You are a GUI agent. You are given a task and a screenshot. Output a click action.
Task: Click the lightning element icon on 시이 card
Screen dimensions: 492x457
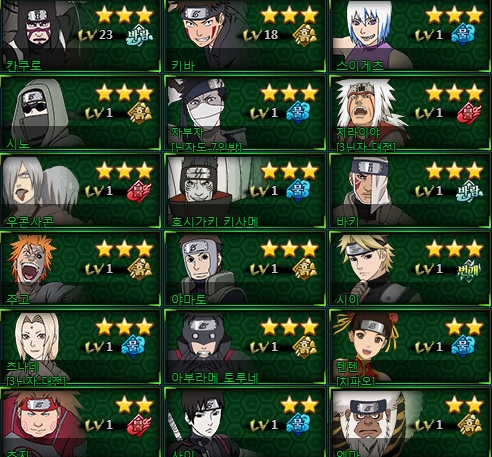point(469,269)
